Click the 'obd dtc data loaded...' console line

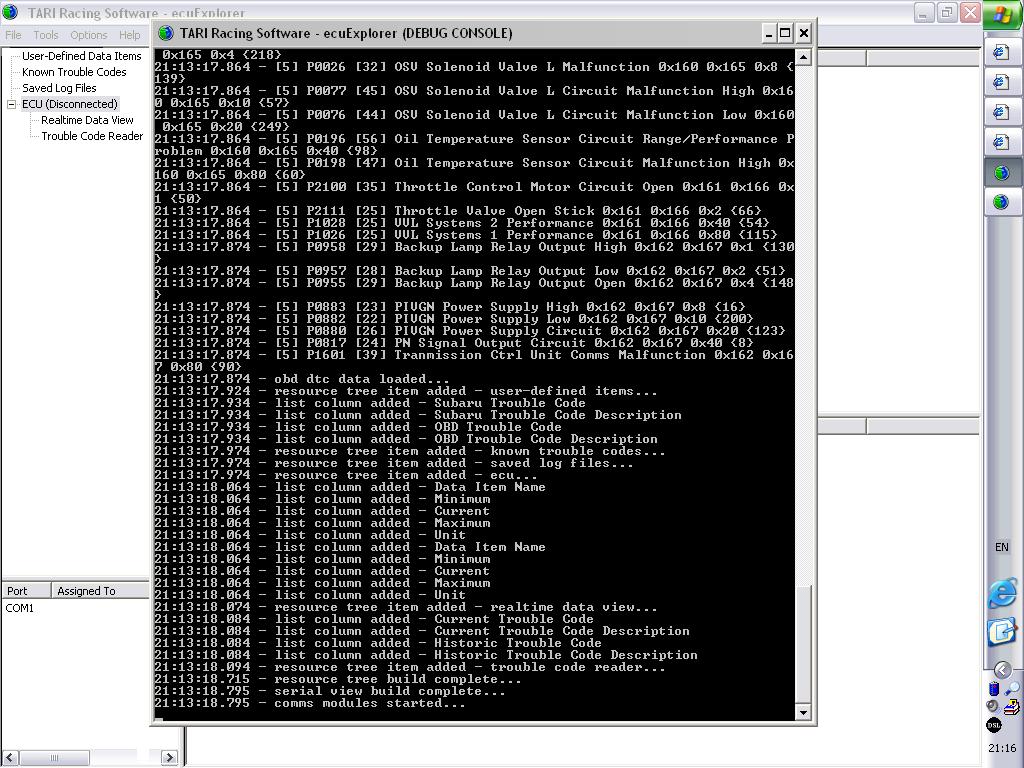[302, 379]
